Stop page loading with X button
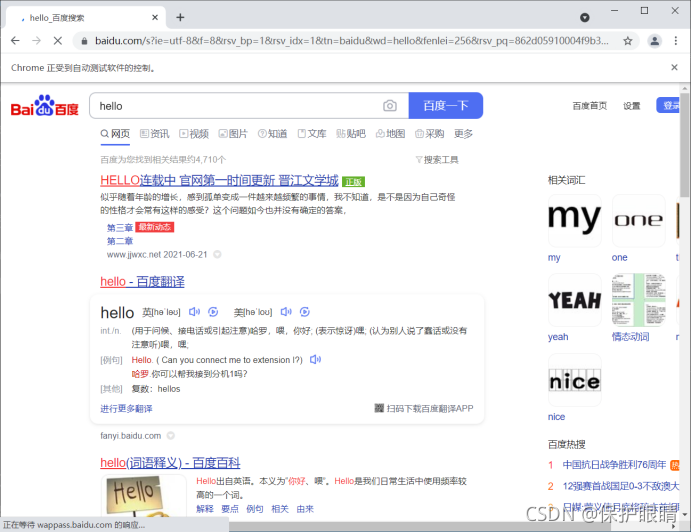692x532 pixels. coord(58,41)
